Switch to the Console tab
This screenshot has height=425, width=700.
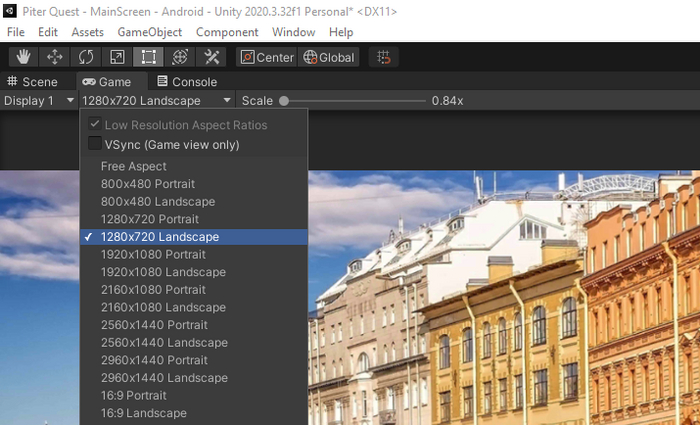(x=188, y=82)
